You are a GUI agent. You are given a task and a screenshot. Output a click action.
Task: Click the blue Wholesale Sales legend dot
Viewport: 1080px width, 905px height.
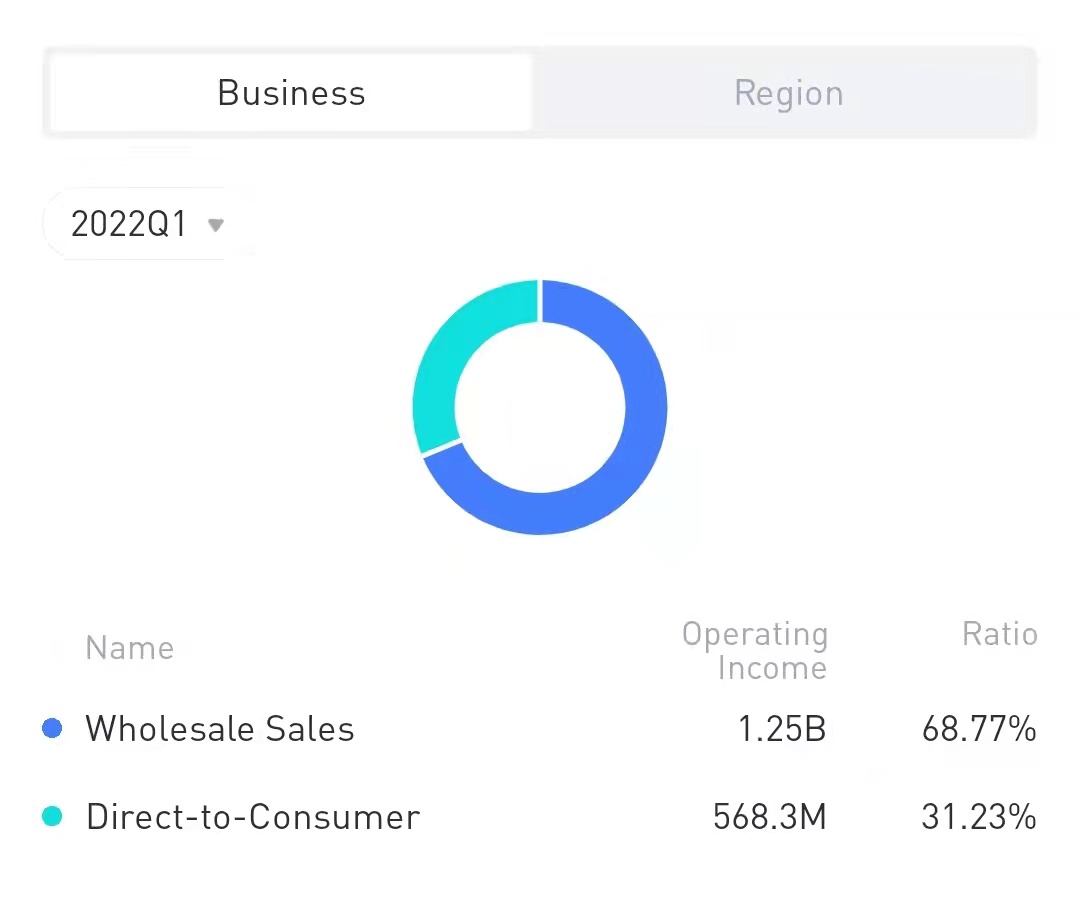coord(52,729)
